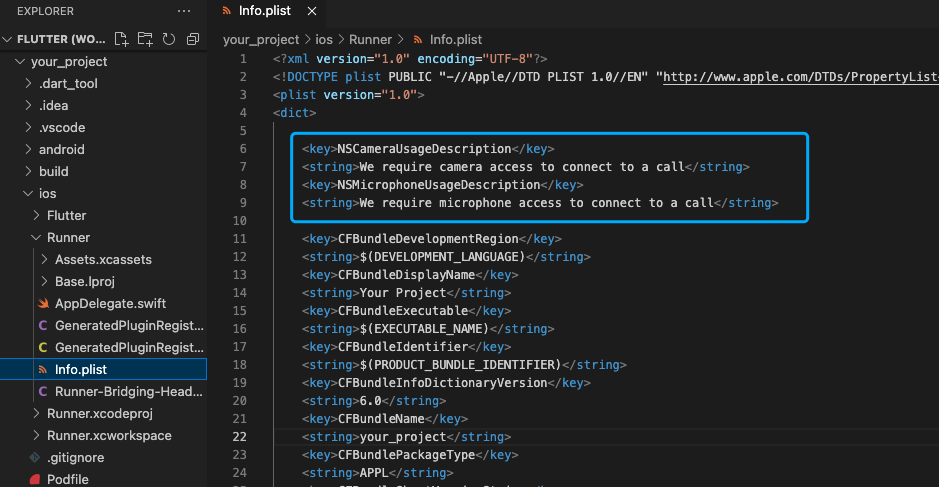The width and height of the screenshot is (939, 487).
Task: Open the Podfile in the file tree
Action: point(67,479)
